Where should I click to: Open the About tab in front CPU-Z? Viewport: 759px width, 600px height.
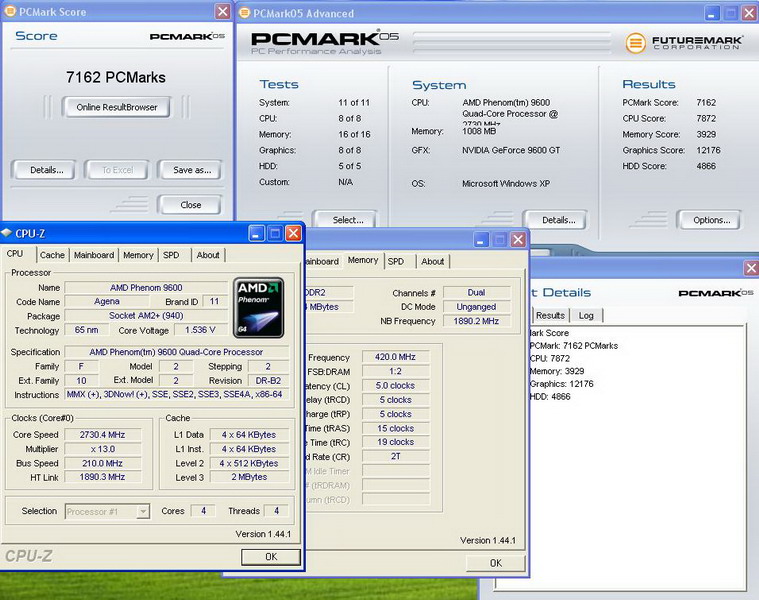pos(208,255)
